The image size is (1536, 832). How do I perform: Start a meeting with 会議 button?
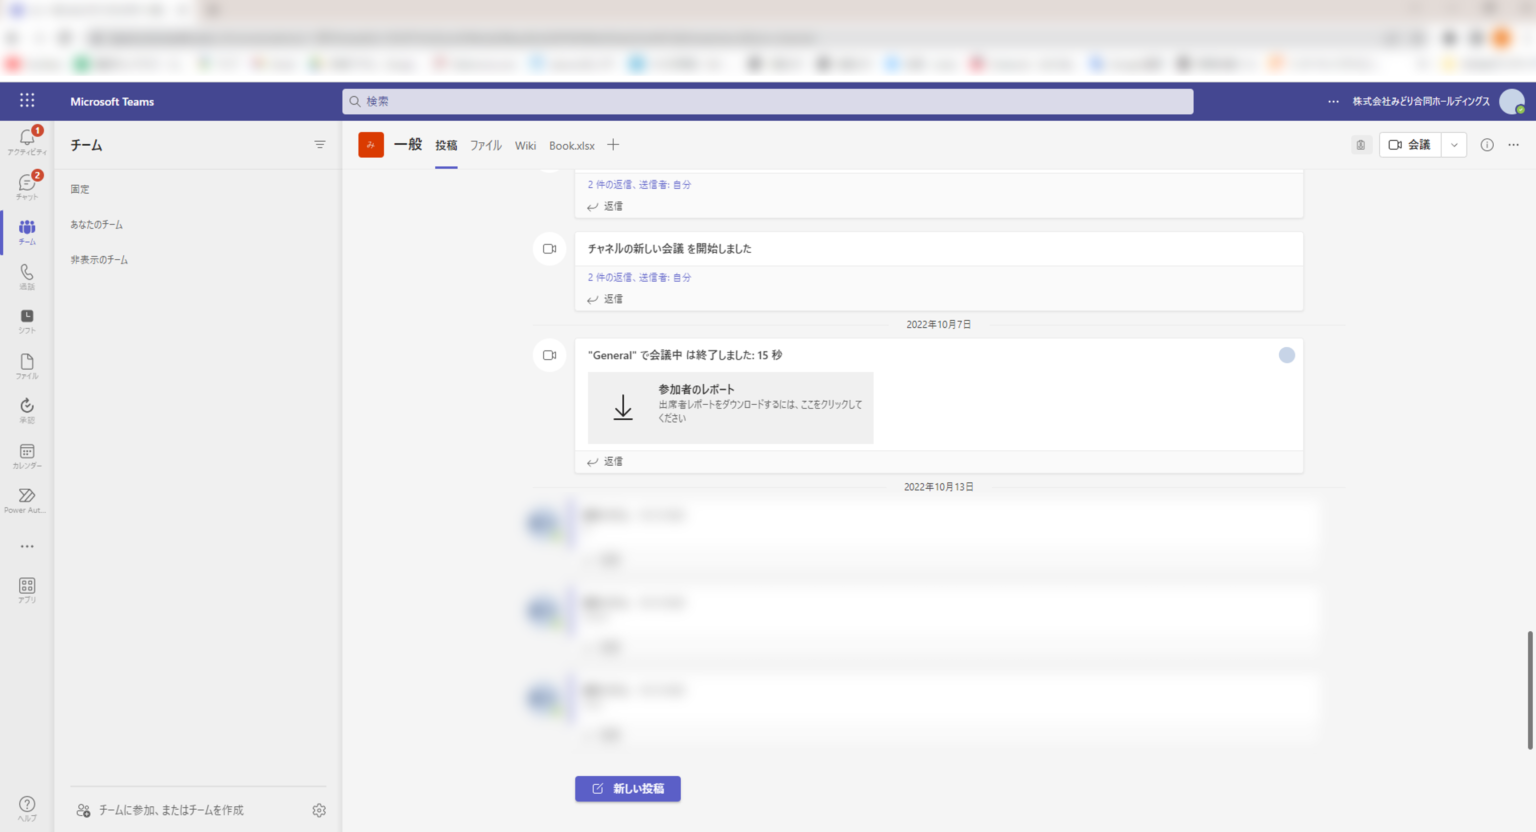[x=1410, y=145]
